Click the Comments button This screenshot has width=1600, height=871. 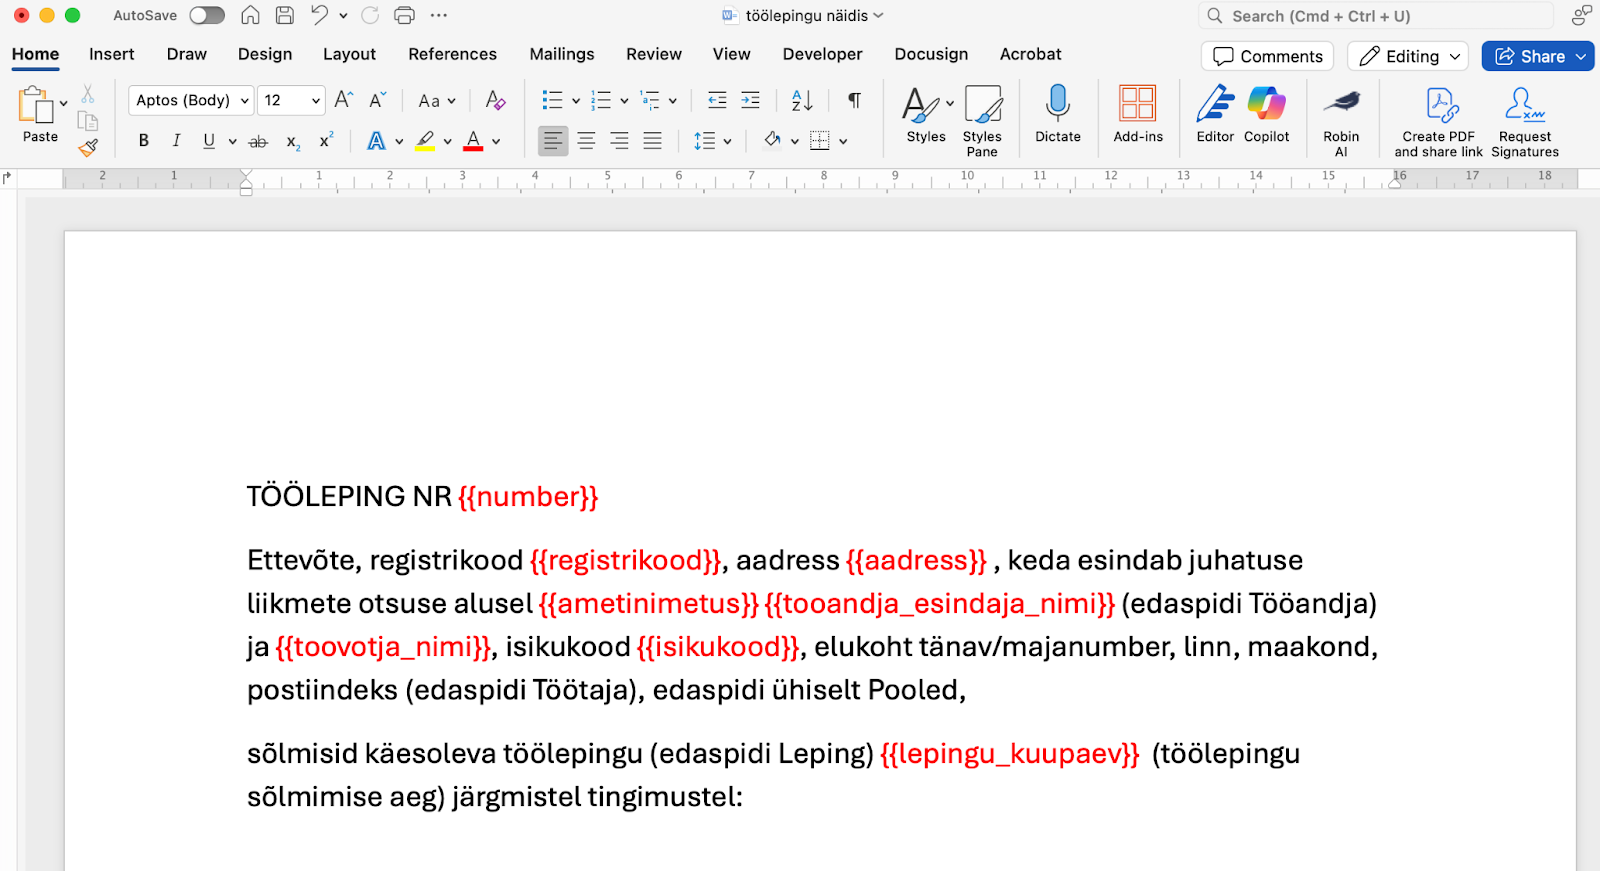click(1267, 57)
